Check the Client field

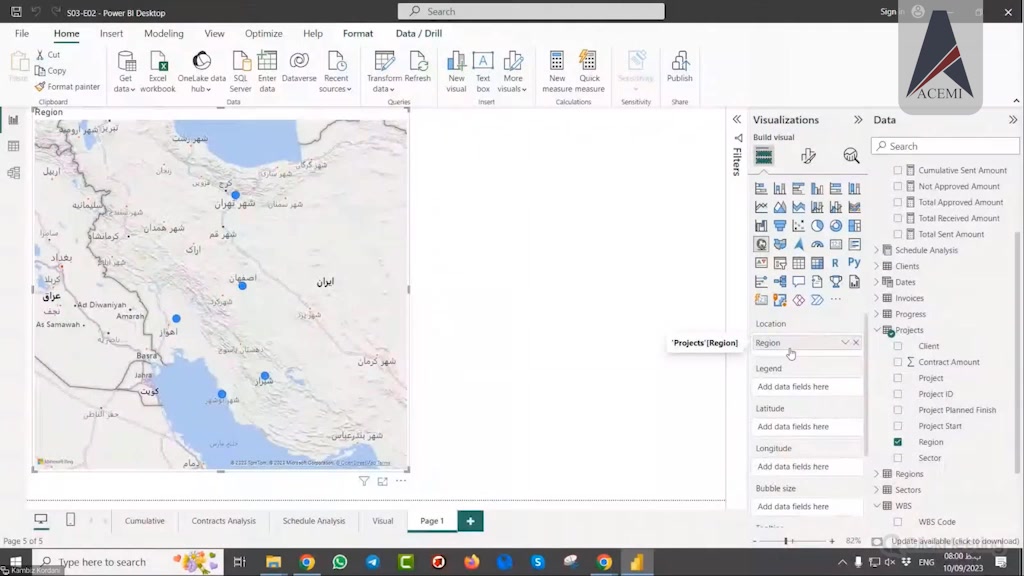898,346
